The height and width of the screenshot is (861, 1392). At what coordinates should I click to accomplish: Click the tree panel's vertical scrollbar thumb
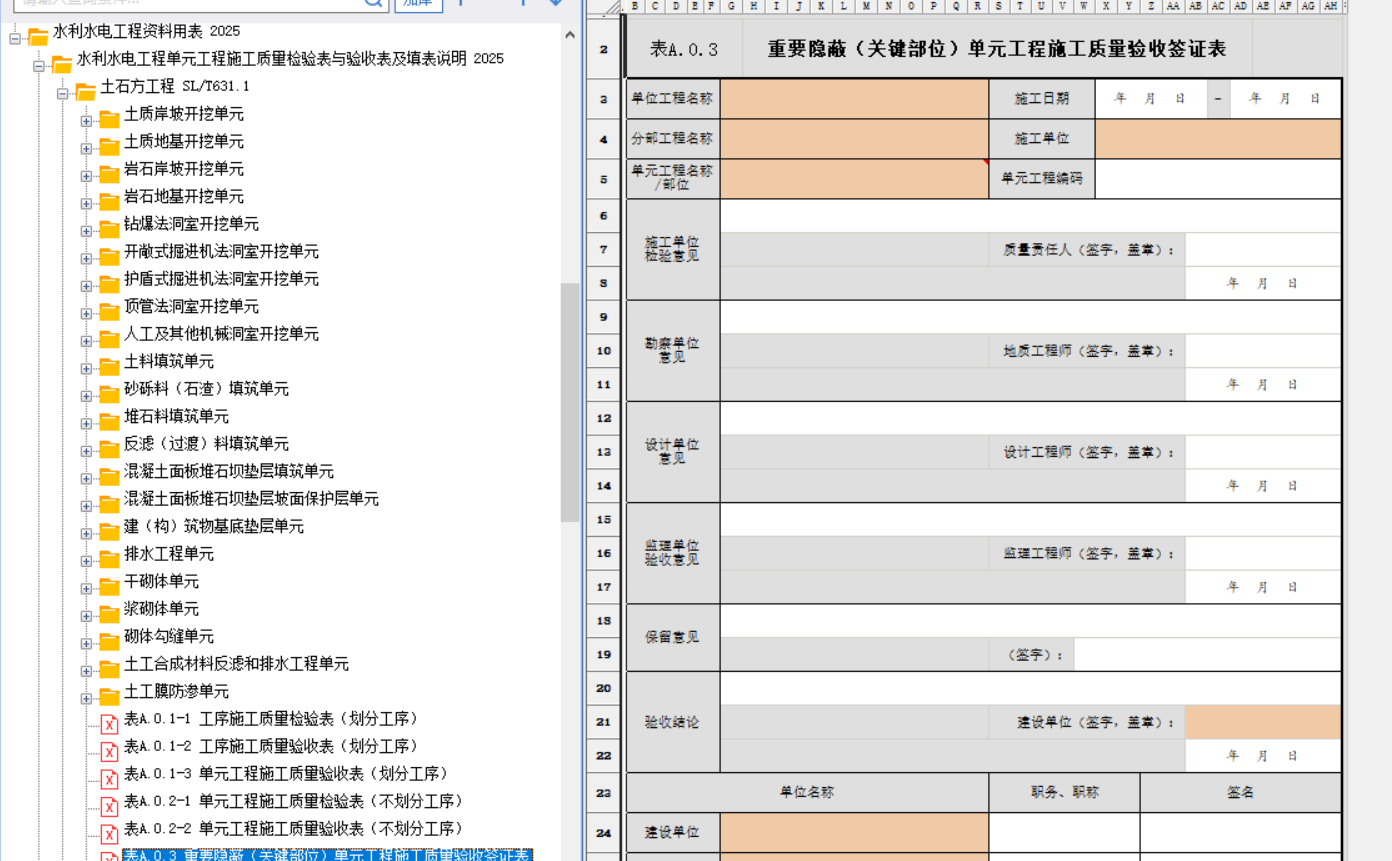pos(570,402)
